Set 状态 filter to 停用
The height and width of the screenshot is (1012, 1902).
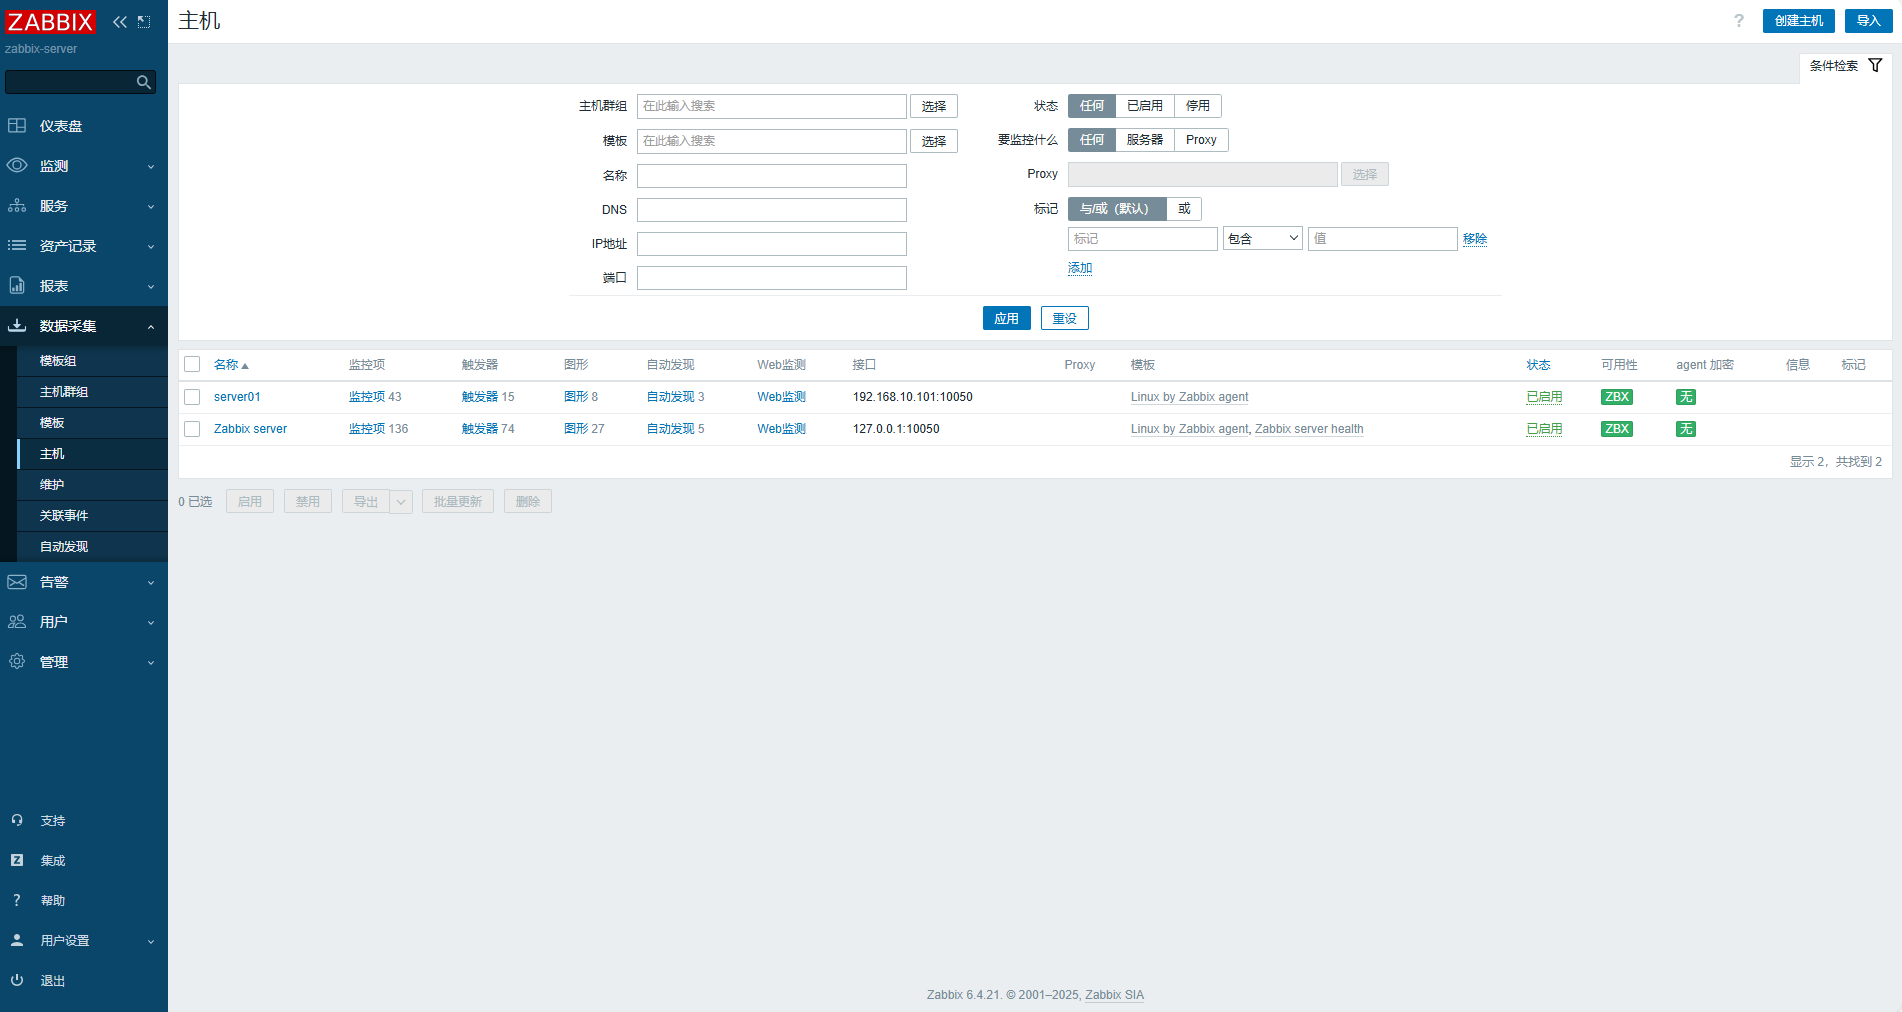point(1198,106)
